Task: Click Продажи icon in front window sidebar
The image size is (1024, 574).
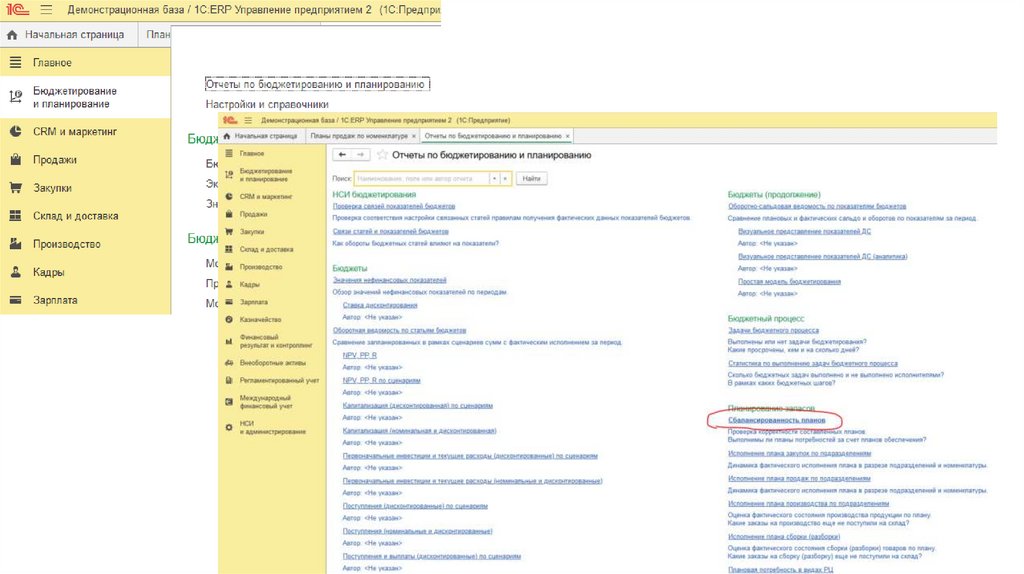Action: (x=229, y=214)
